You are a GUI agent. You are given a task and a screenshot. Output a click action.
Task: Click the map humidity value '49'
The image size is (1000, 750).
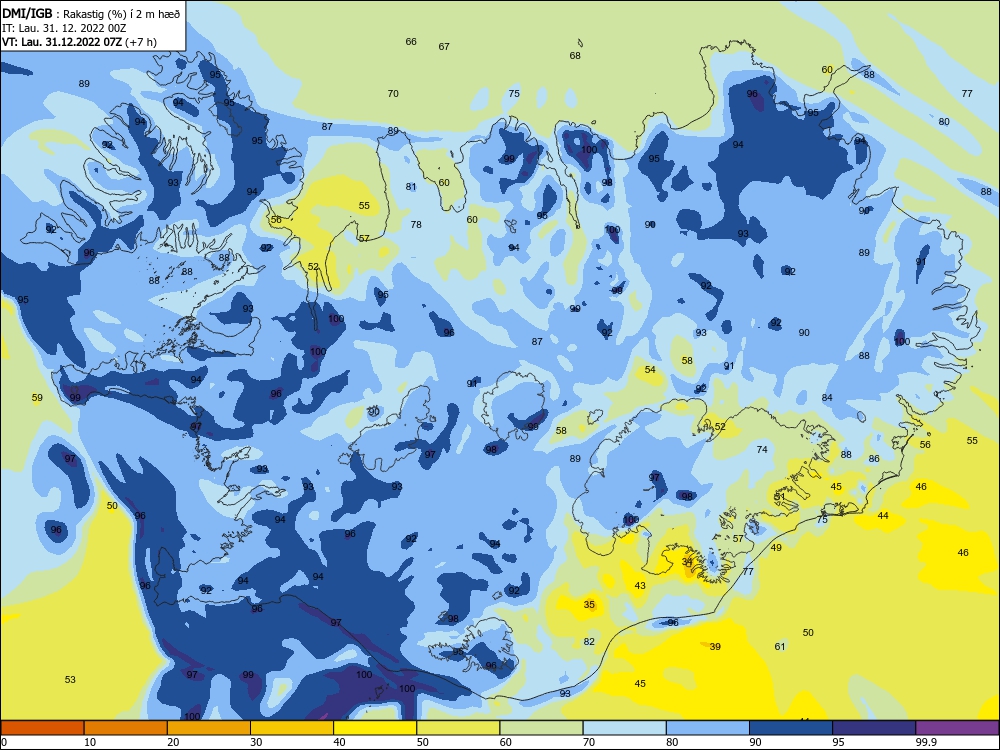click(776, 548)
